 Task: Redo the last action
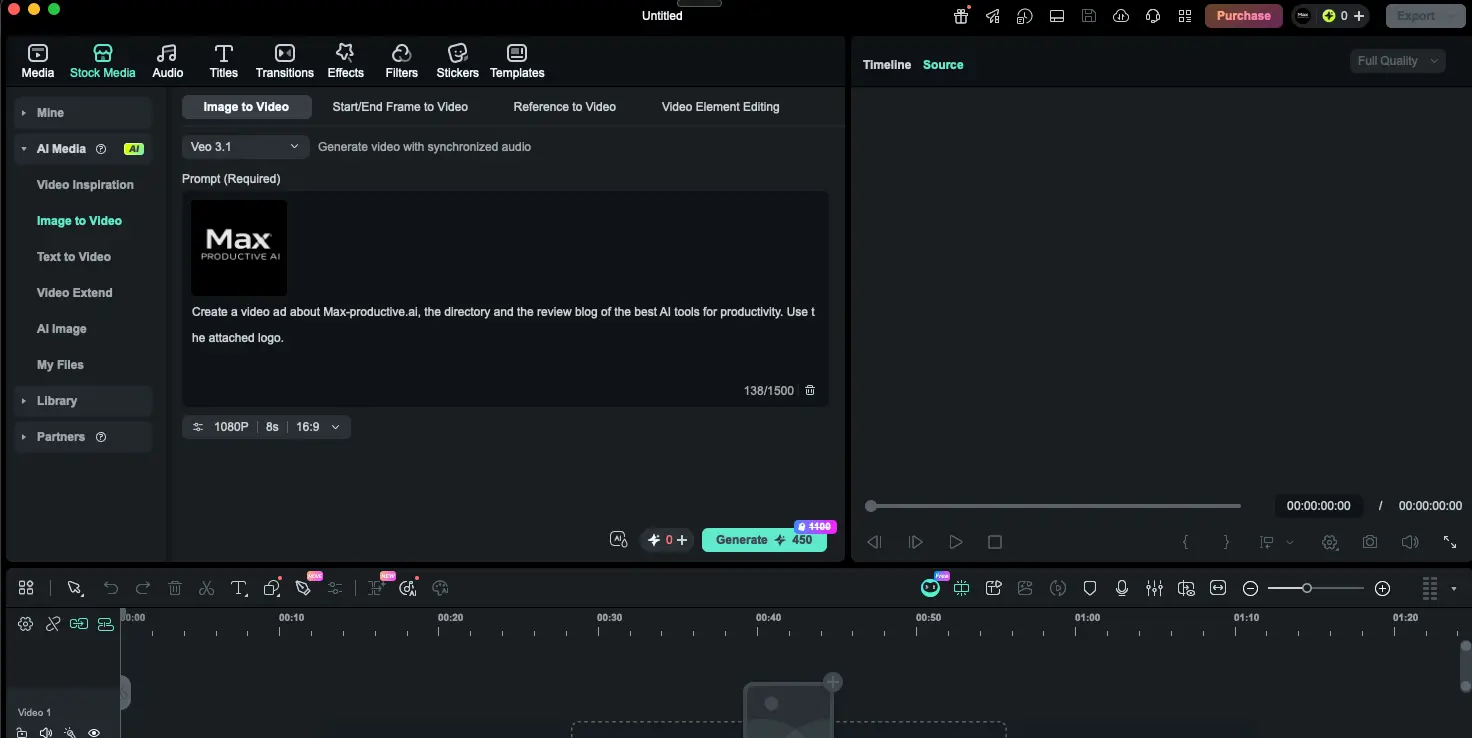[x=143, y=587]
